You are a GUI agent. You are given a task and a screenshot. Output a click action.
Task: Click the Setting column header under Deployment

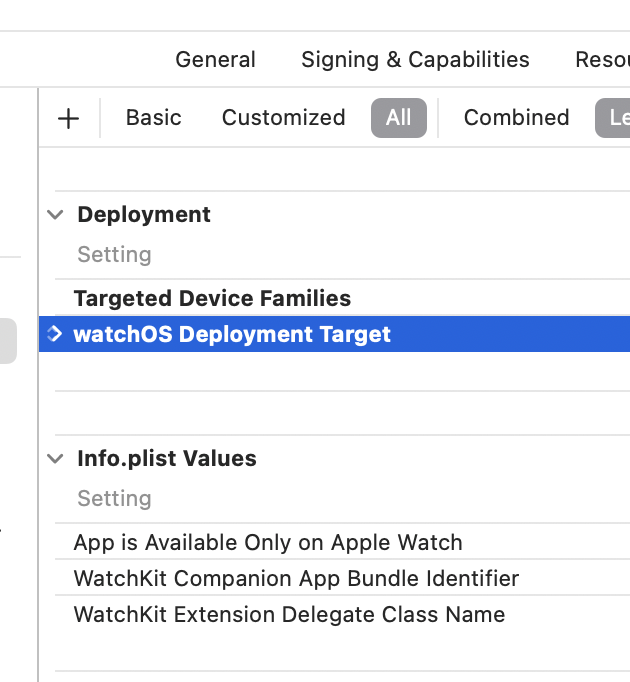114,255
